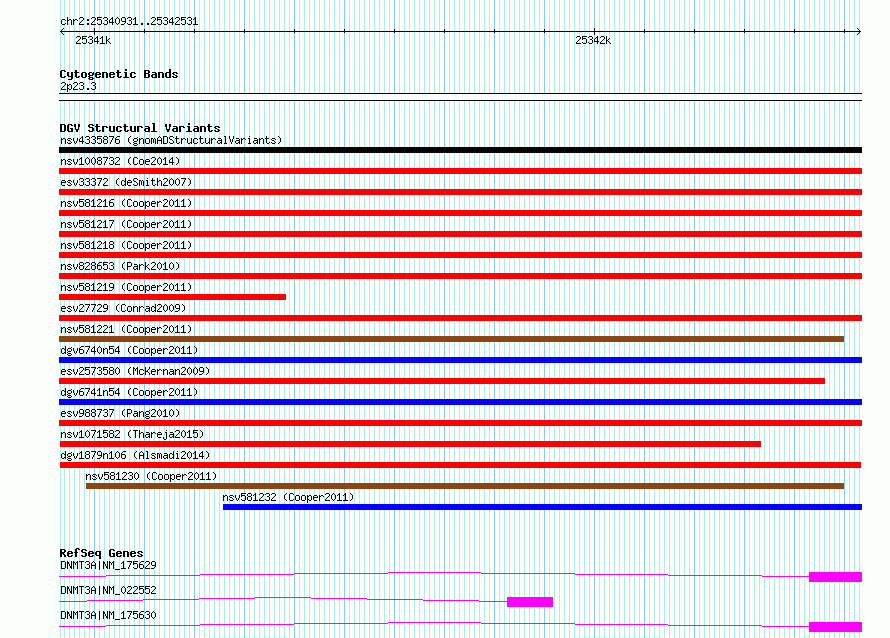Select the blue dgv6741n54 variant bar
This screenshot has width=890, height=638.
point(460,402)
